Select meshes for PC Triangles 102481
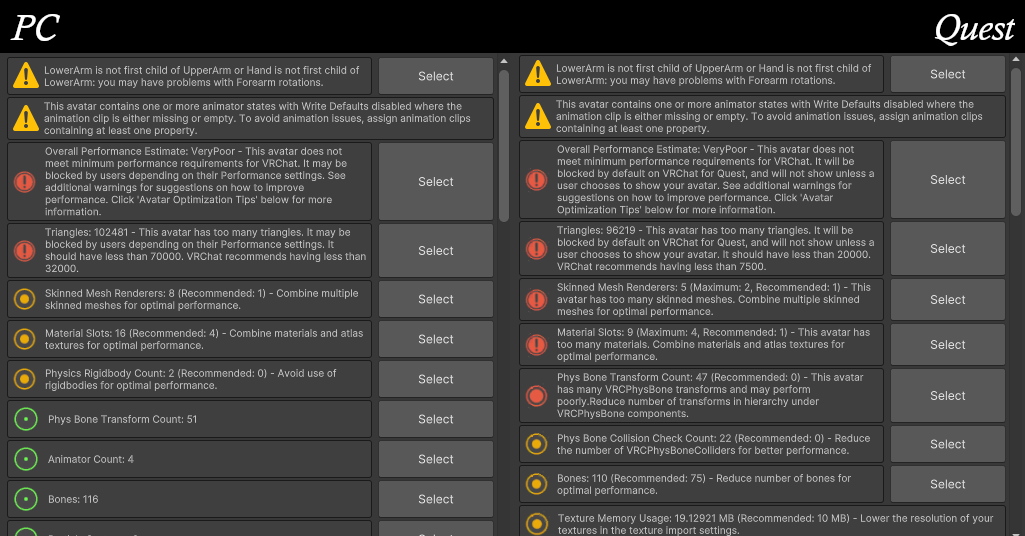 pyautogui.click(x=436, y=250)
